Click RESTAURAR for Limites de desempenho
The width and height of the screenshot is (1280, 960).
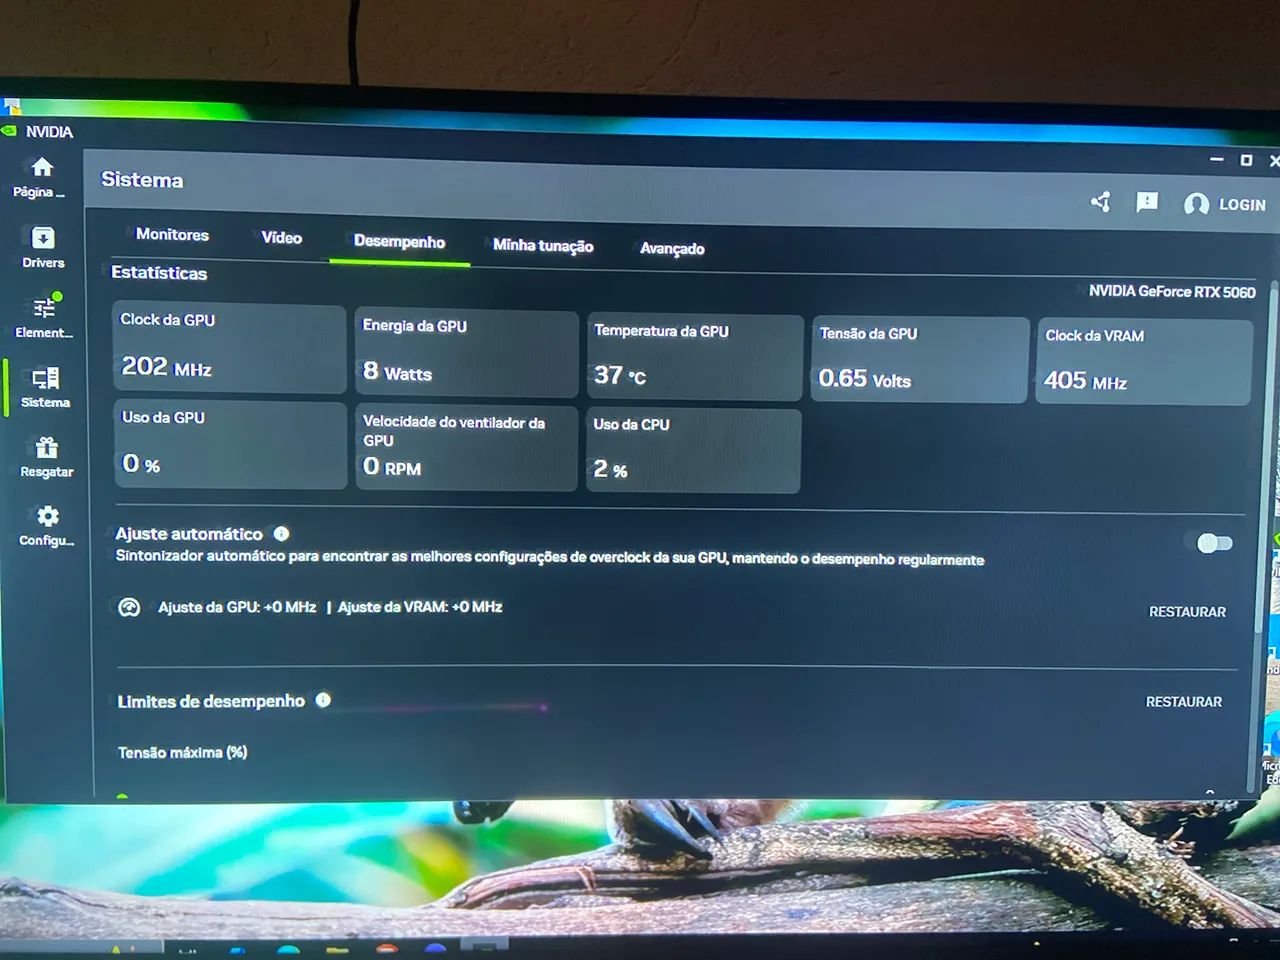(x=1184, y=701)
